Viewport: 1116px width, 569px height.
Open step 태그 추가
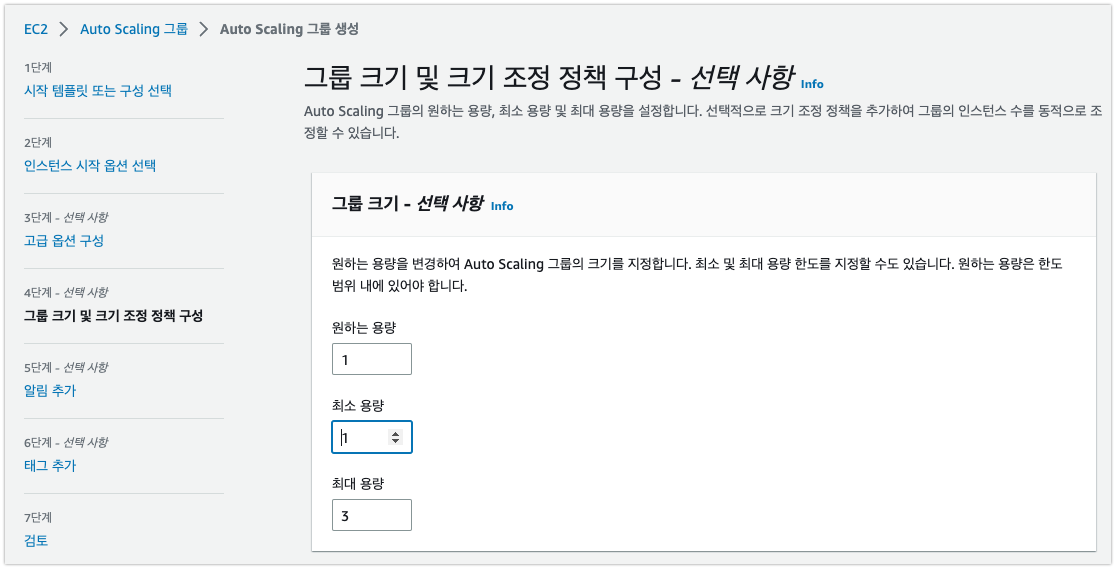[x=50, y=466]
